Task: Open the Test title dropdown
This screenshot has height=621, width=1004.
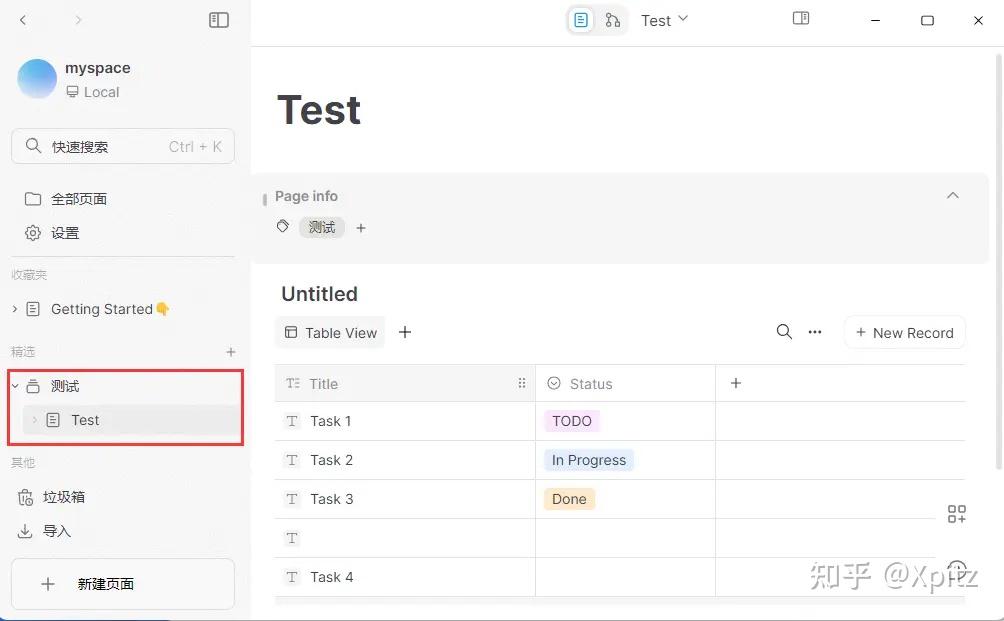Action: tap(683, 19)
